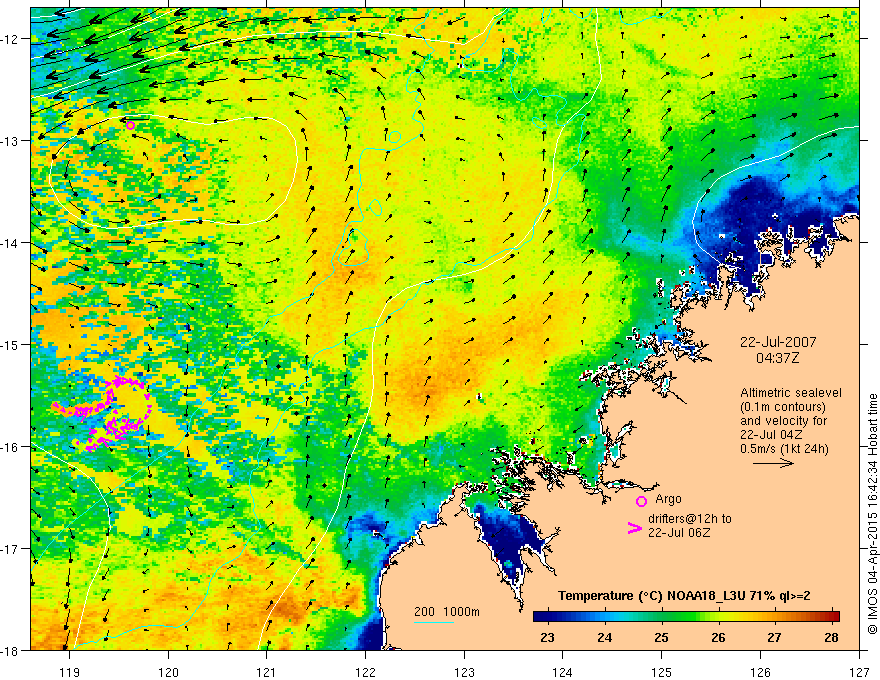Click the 28 label on color bar
880x680 pixels.
click(x=831, y=637)
